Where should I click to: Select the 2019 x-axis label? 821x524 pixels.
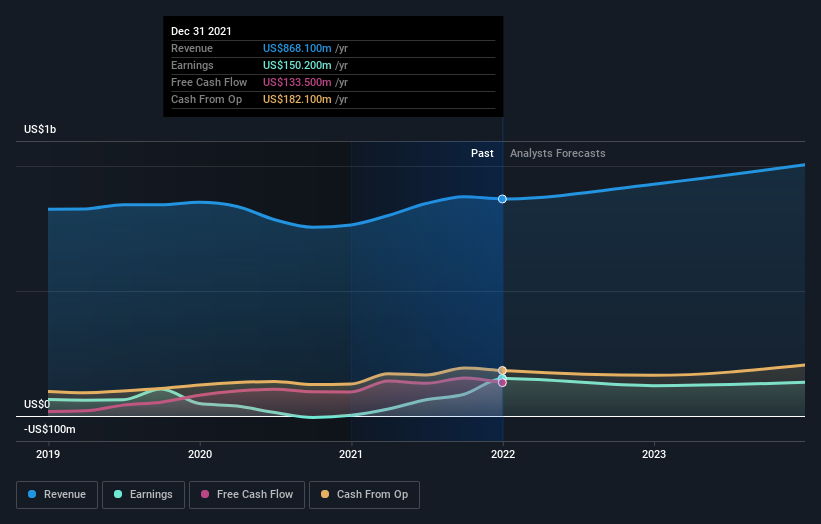click(x=48, y=454)
